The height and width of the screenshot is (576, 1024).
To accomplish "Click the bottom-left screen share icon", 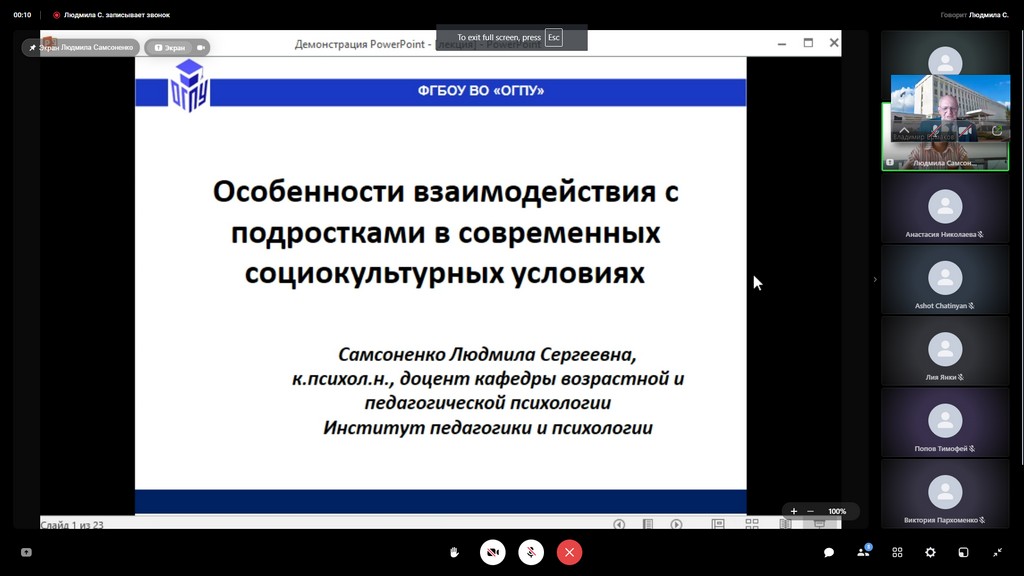I will coord(26,552).
